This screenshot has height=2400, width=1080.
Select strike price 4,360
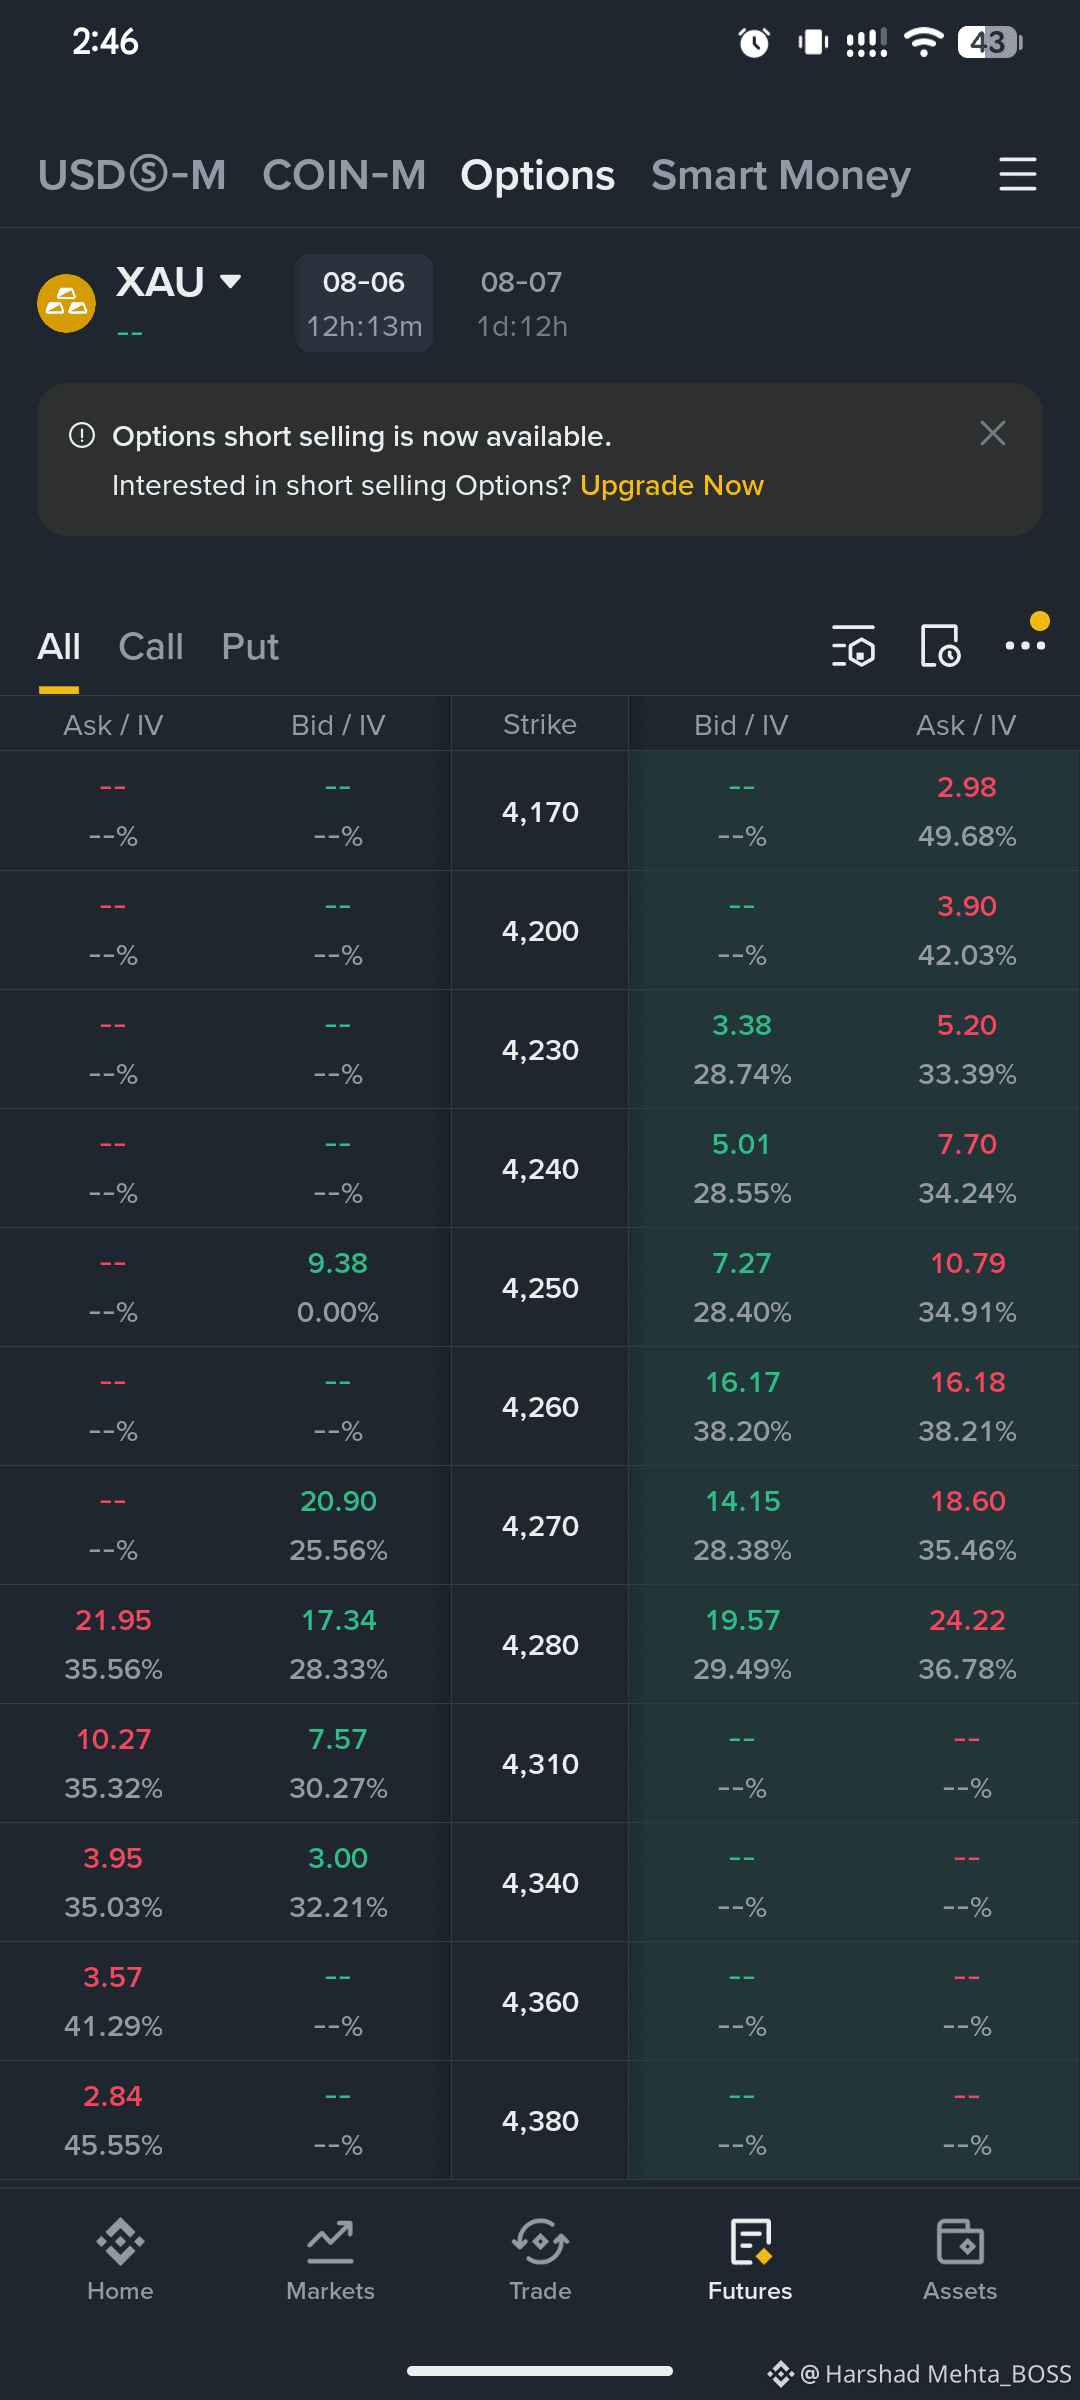(540, 2002)
